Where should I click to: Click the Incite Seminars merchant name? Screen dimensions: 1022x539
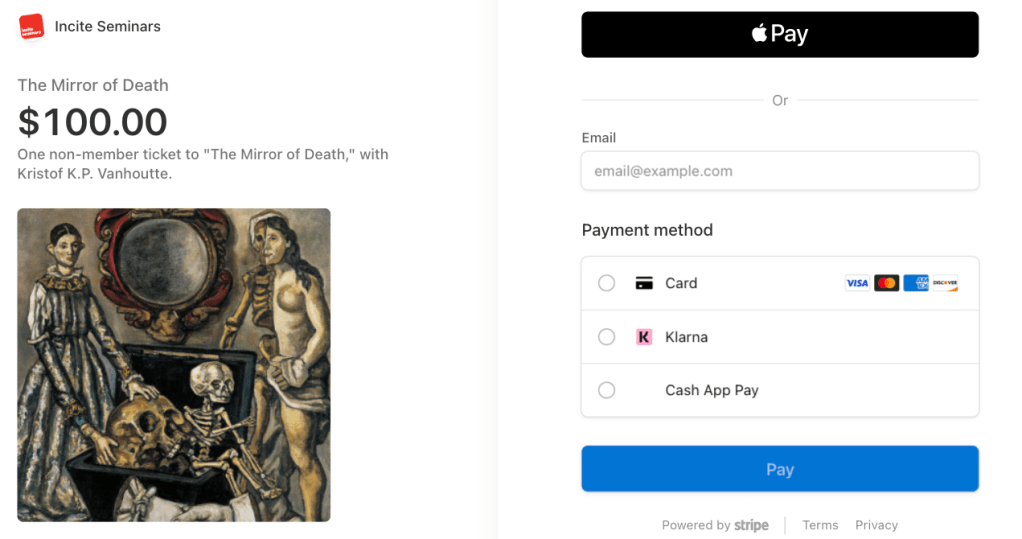[x=108, y=27]
